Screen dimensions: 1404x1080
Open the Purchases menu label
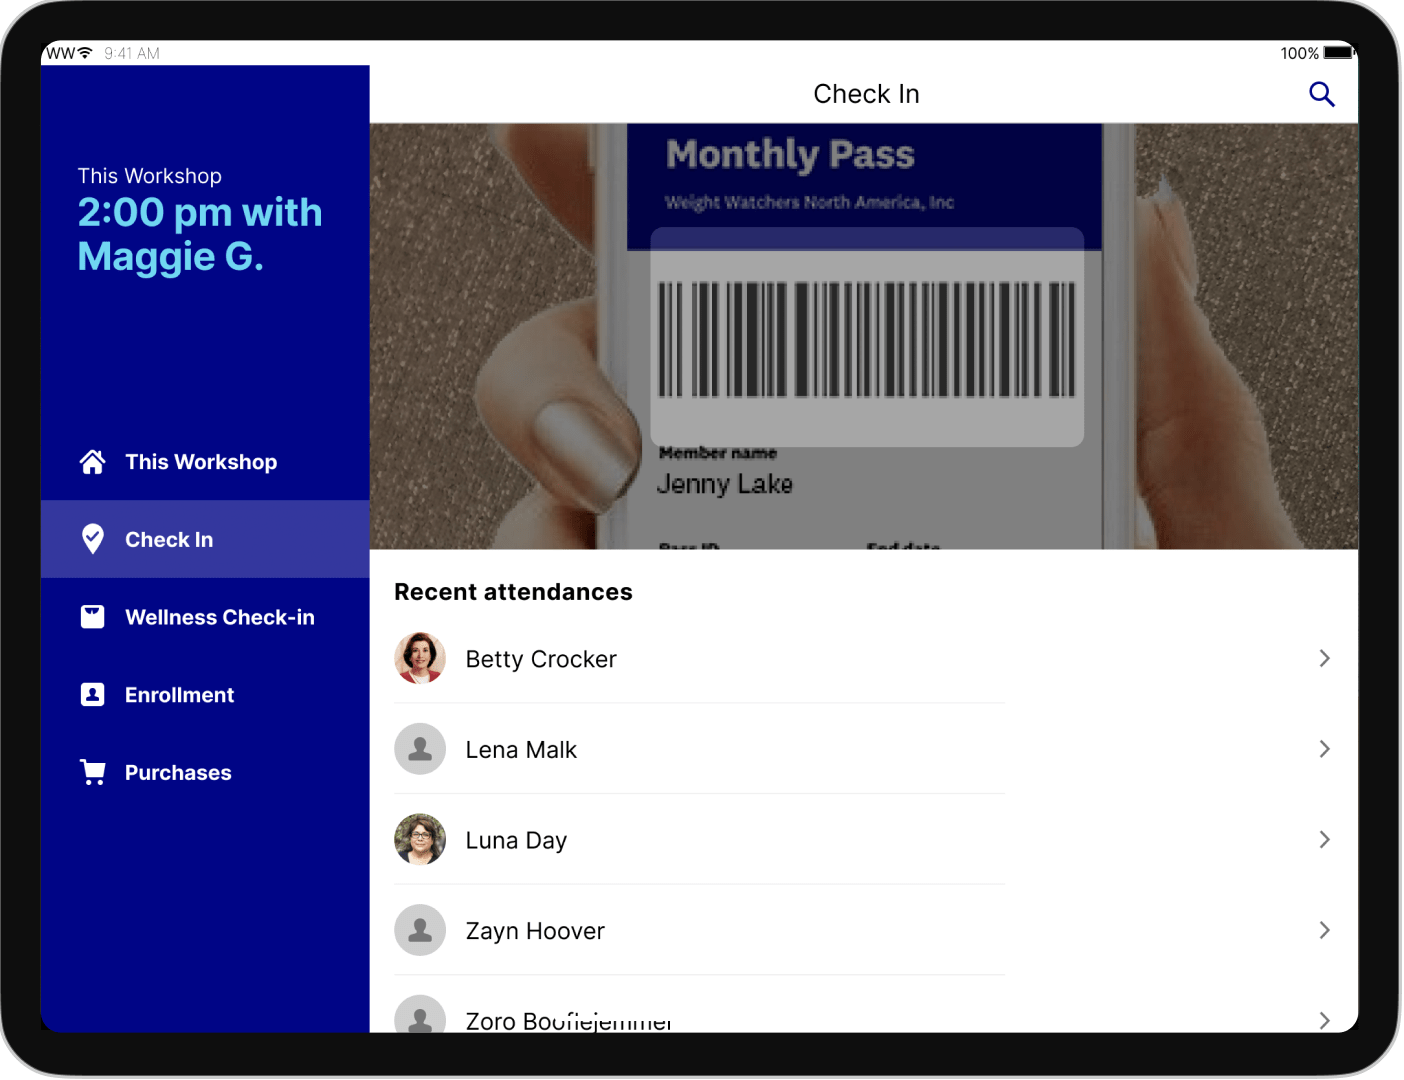(178, 773)
